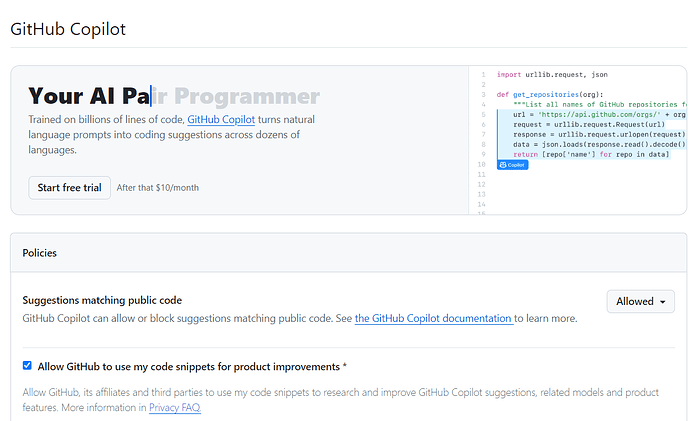The image size is (689, 421).
Task: Click the import urllib.request code line
Action: point(552,75)
